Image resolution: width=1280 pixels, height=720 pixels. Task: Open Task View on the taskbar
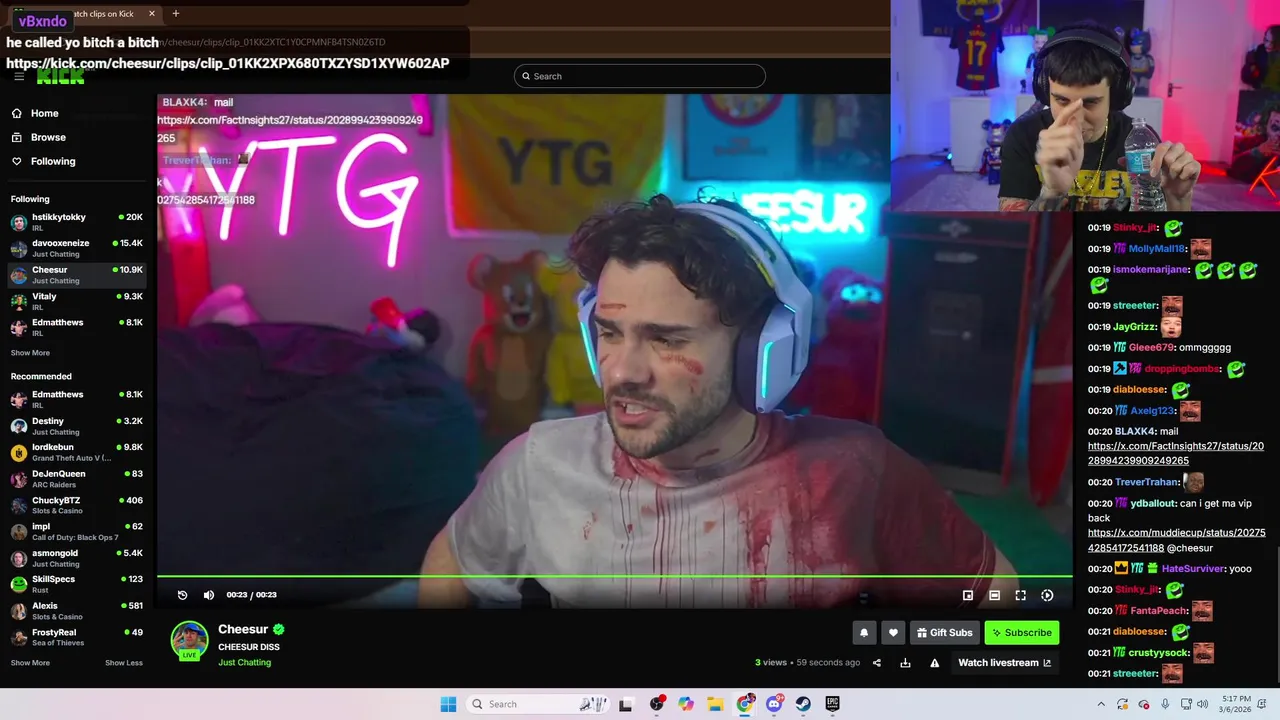click(x=626, y=704)
